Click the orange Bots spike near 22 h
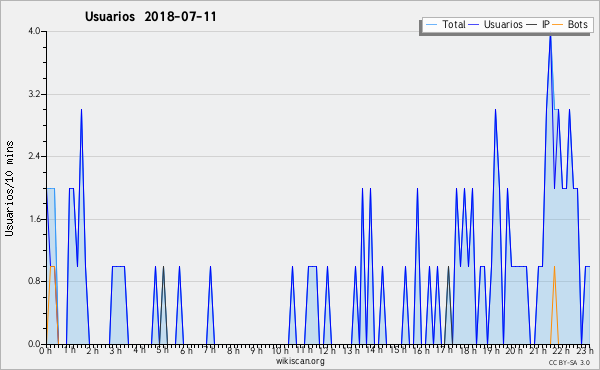The height and width of the screenshot is (370, 600). [554, 305]
